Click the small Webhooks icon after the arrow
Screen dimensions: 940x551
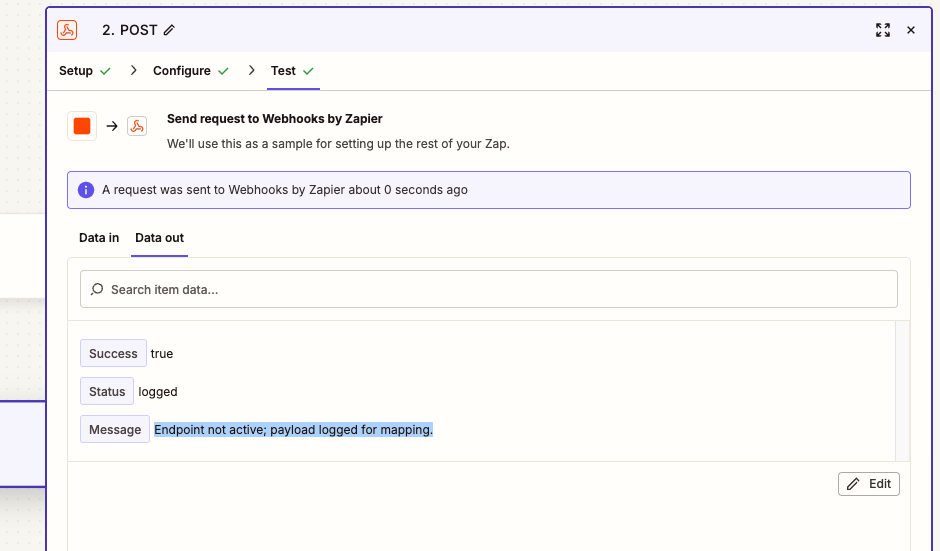coord(137,126)
